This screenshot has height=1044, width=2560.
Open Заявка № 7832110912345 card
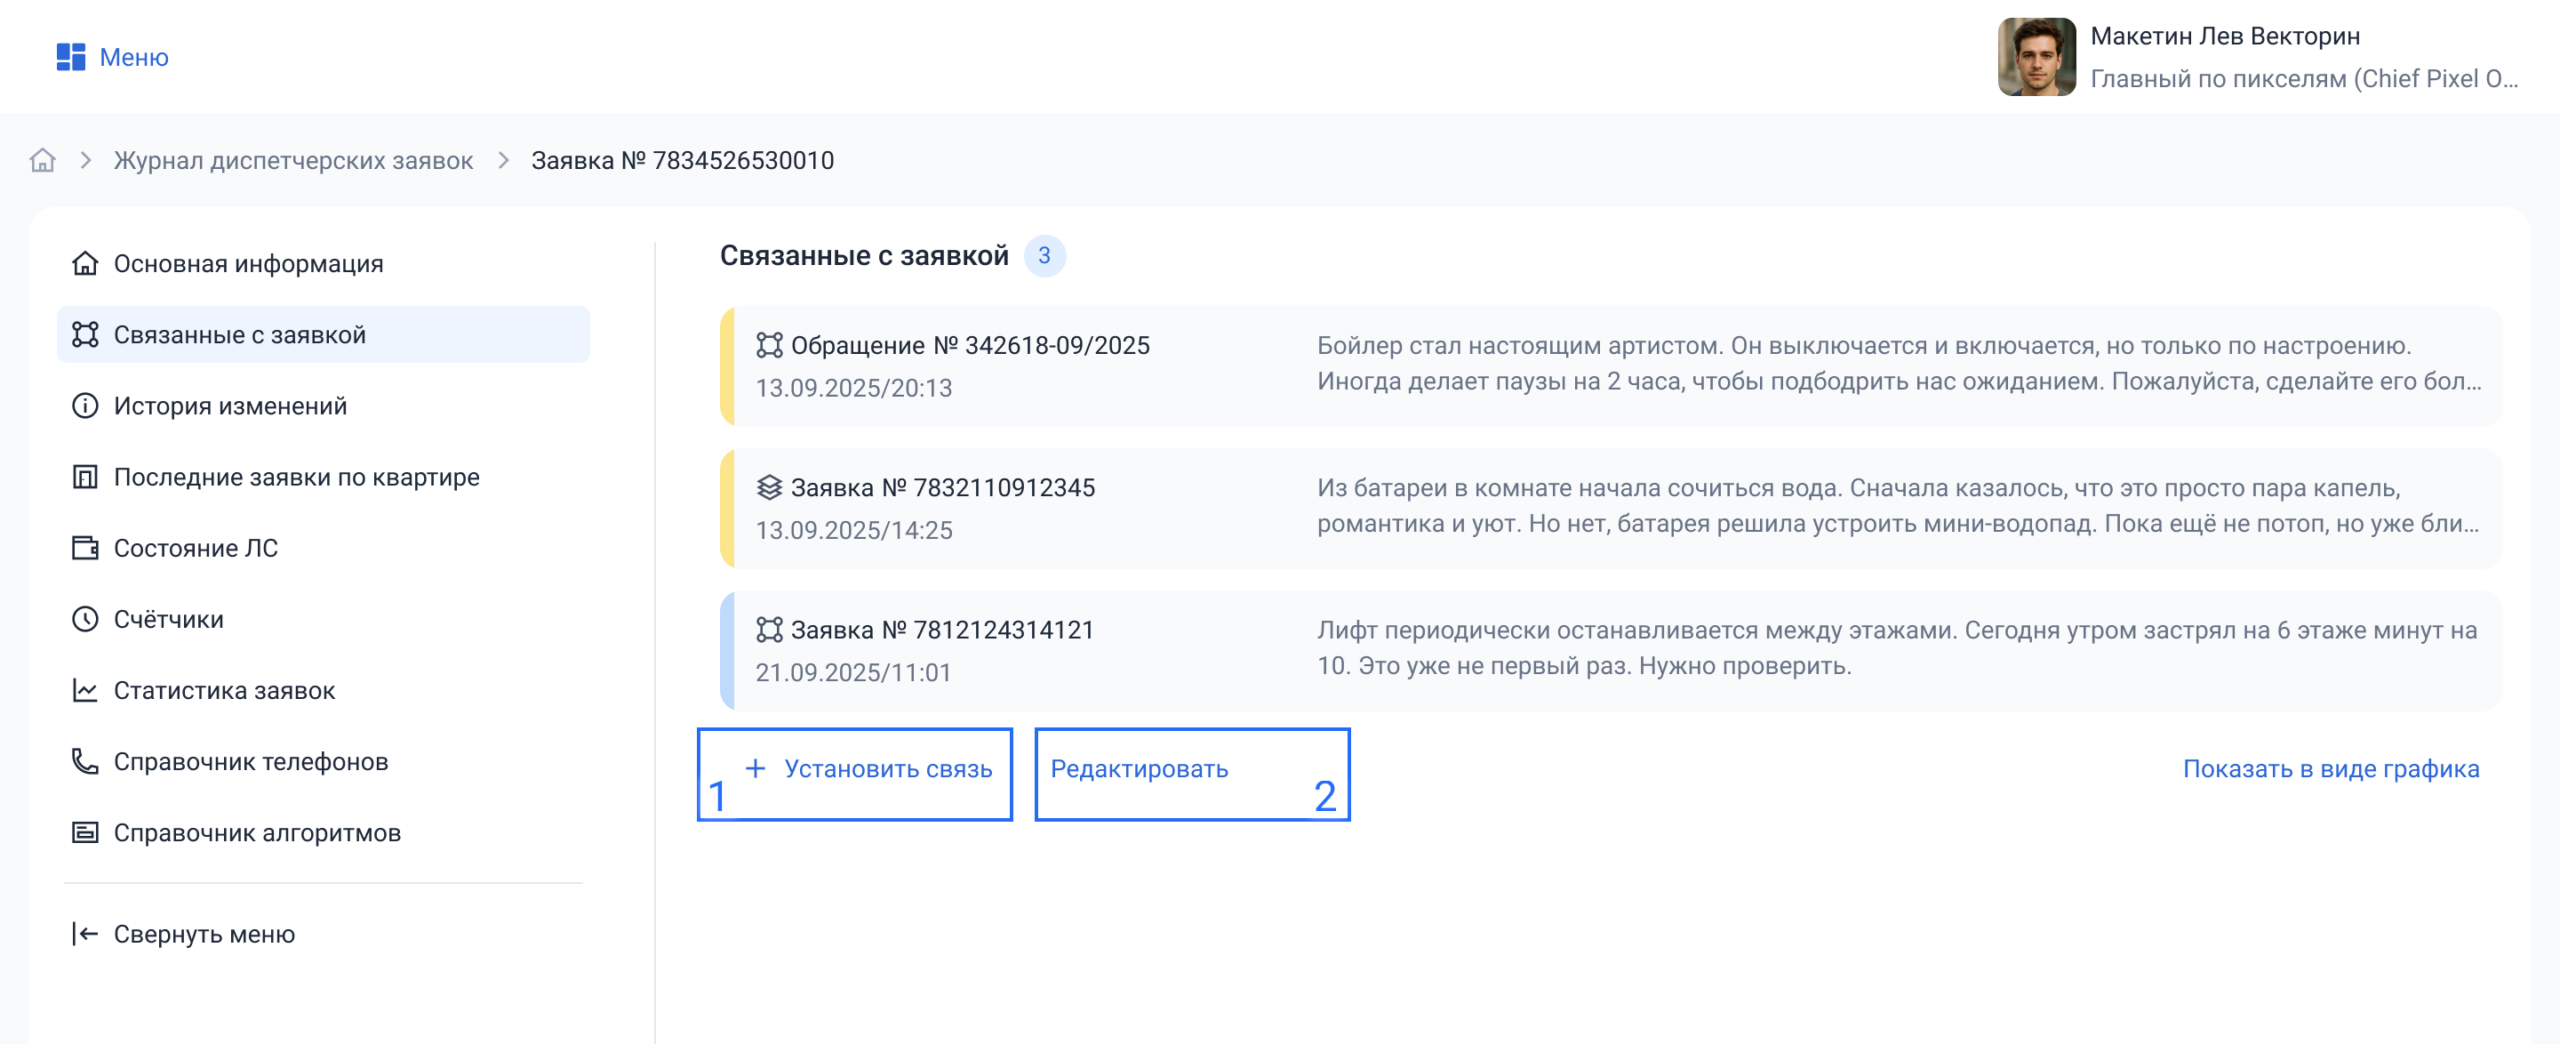click(x=942, y=488)
